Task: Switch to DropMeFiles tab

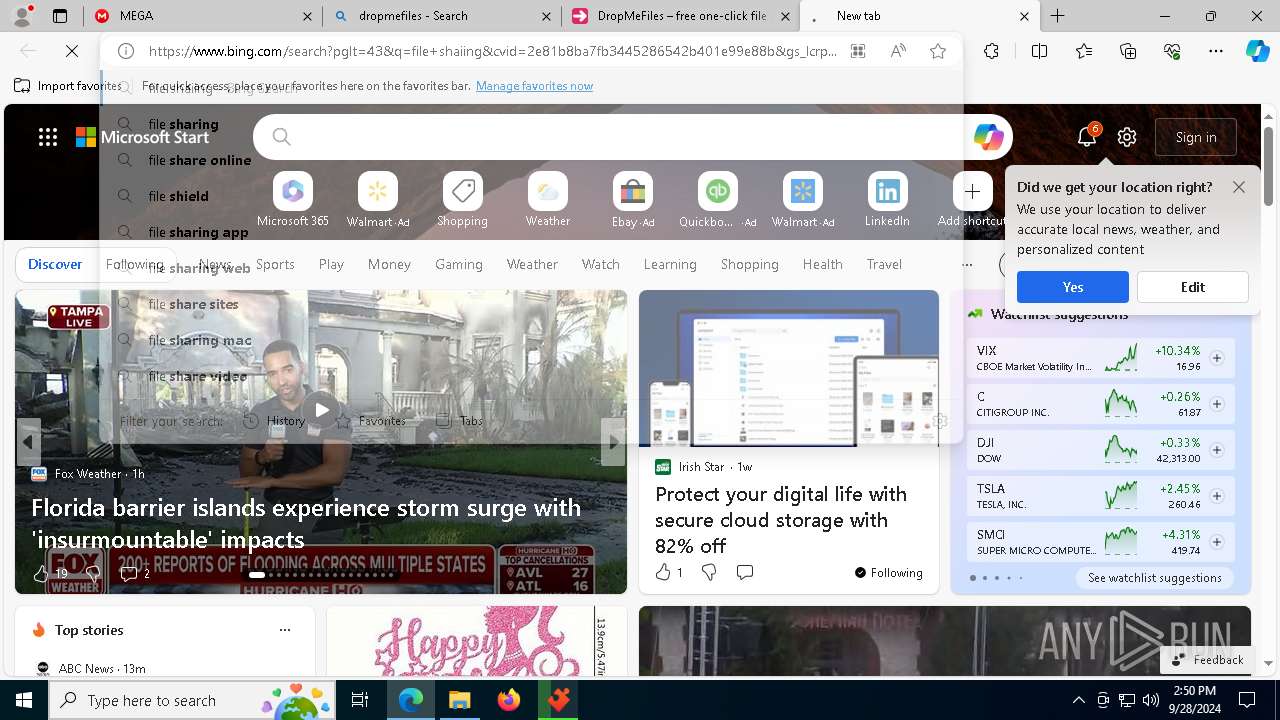Action: 680,16
